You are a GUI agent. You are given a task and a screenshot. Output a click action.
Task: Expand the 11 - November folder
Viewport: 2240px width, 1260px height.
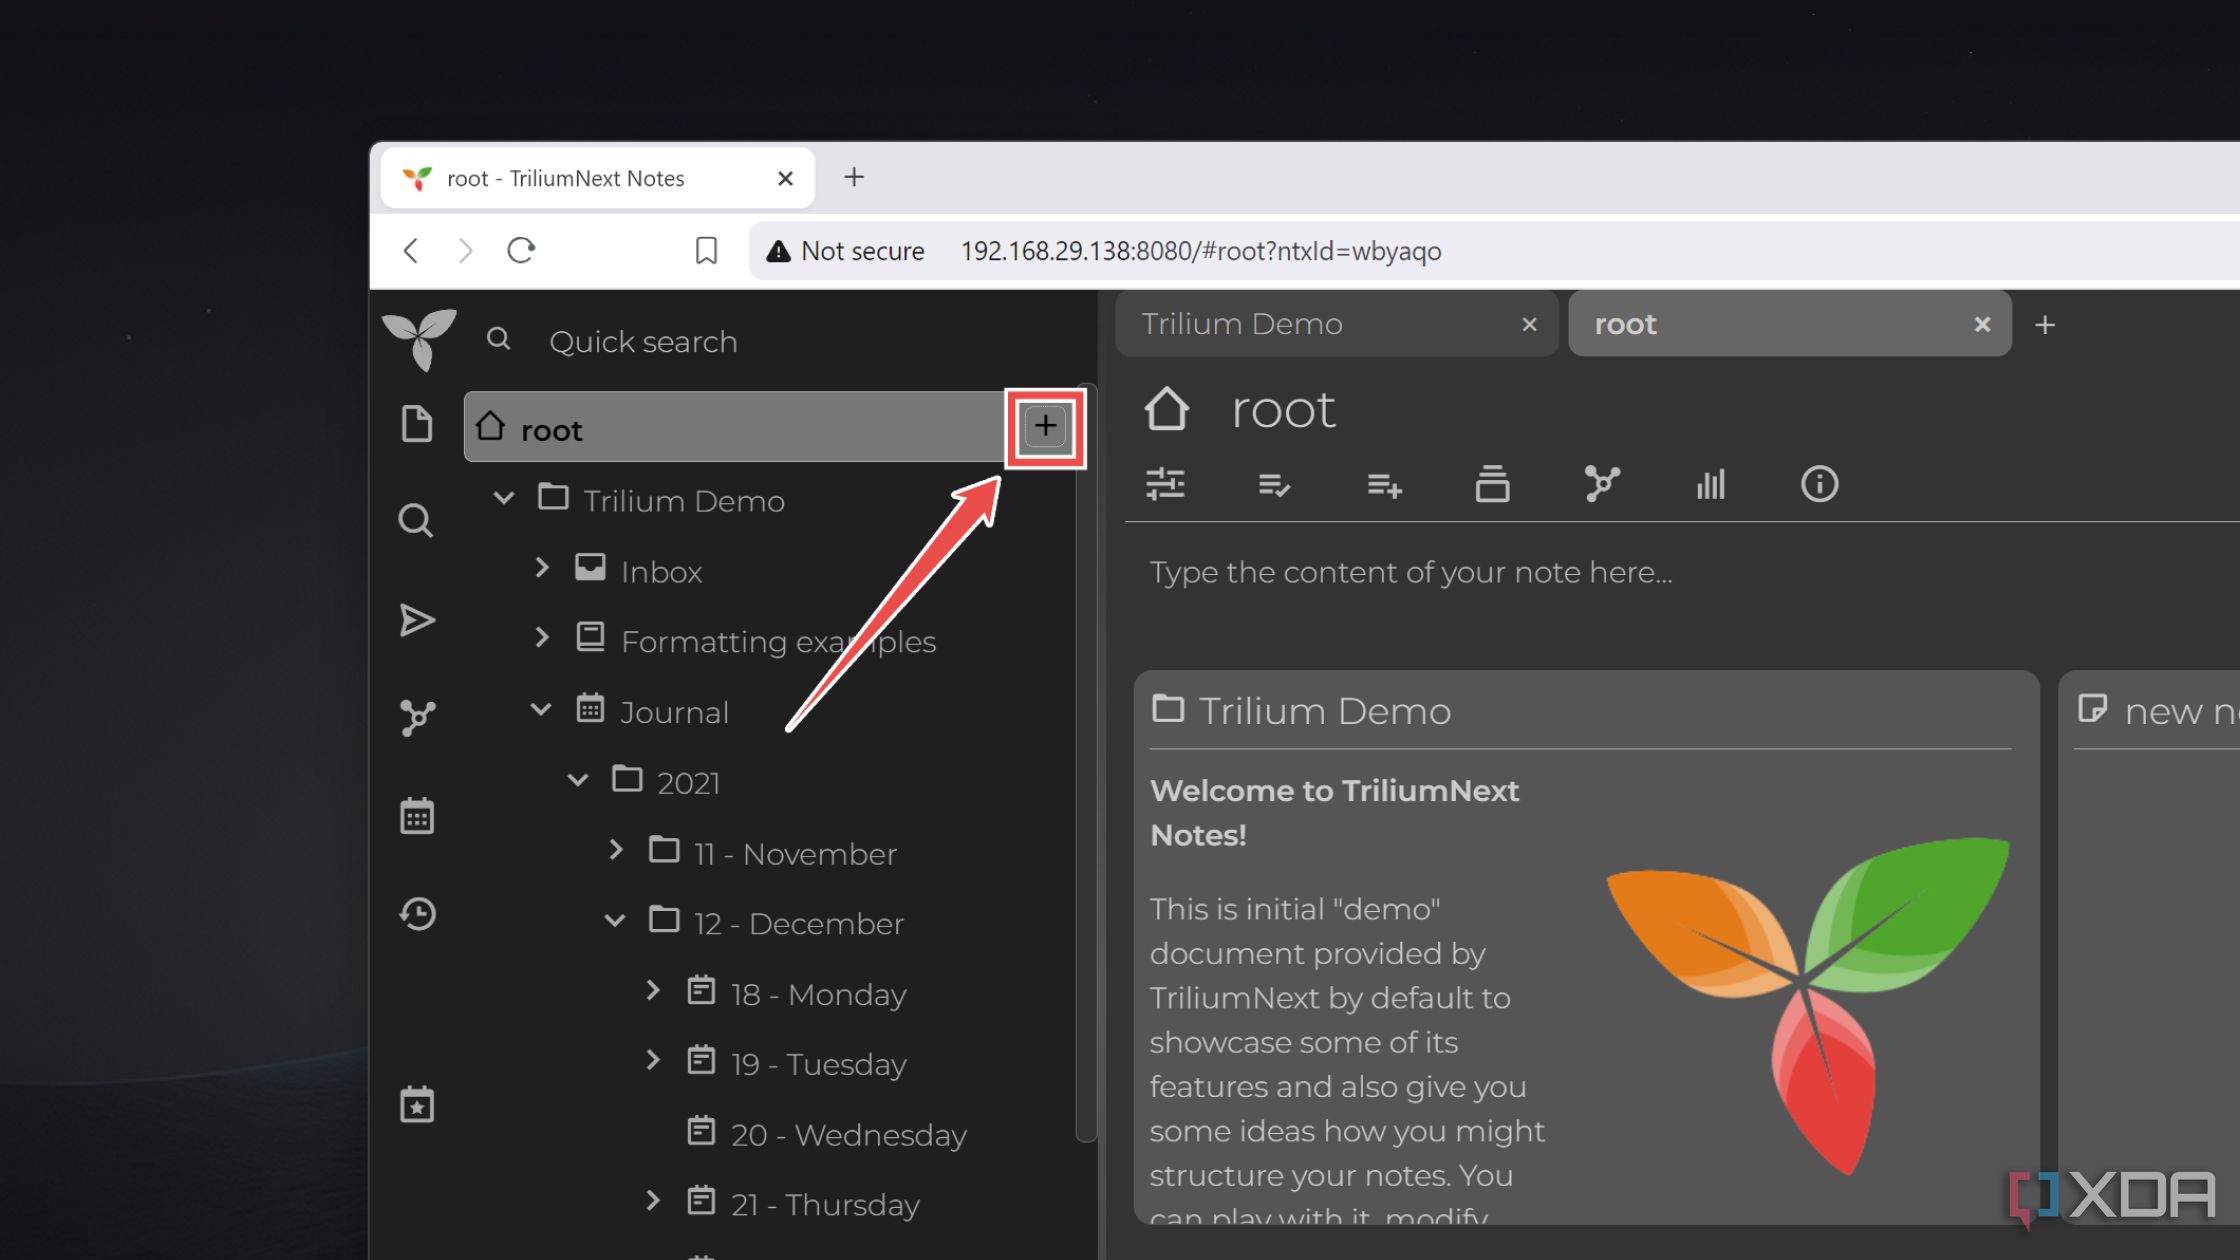point(616,850)
